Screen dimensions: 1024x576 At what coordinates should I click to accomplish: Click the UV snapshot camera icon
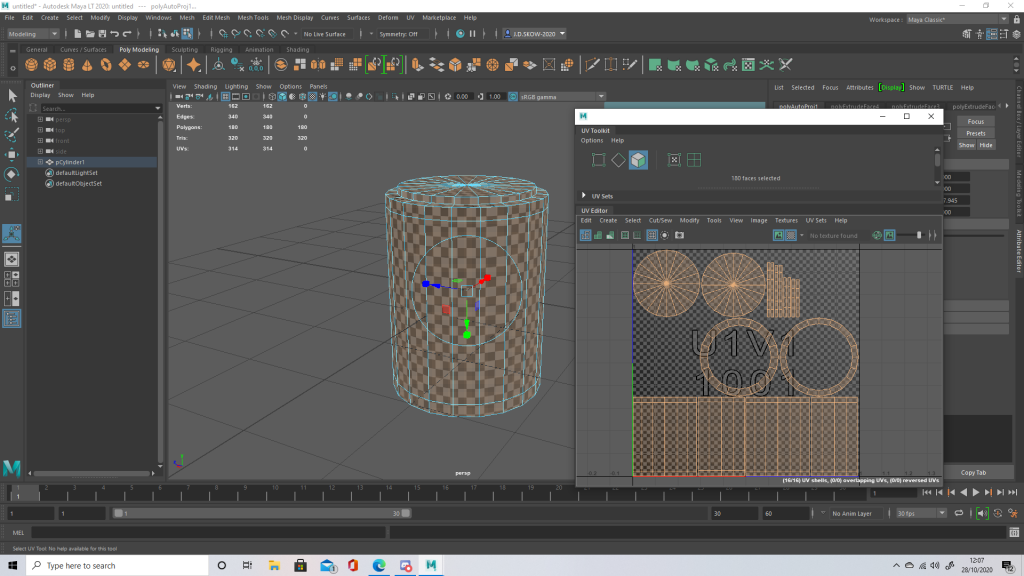click(679, 235)
